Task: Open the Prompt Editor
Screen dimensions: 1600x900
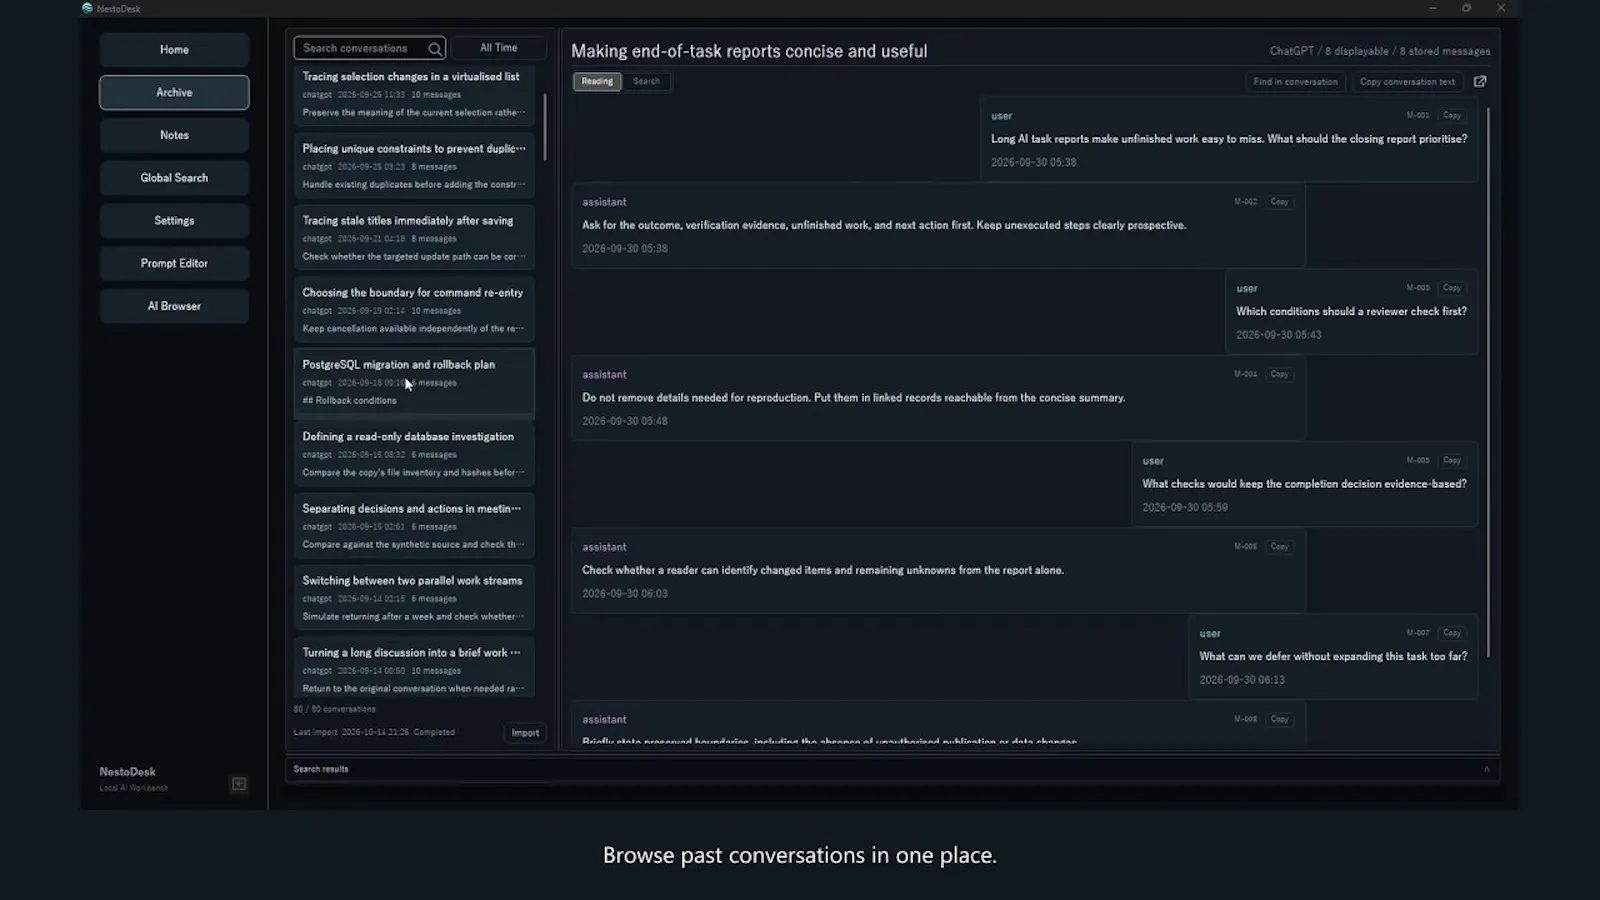Action: click(x=174, y=264)
